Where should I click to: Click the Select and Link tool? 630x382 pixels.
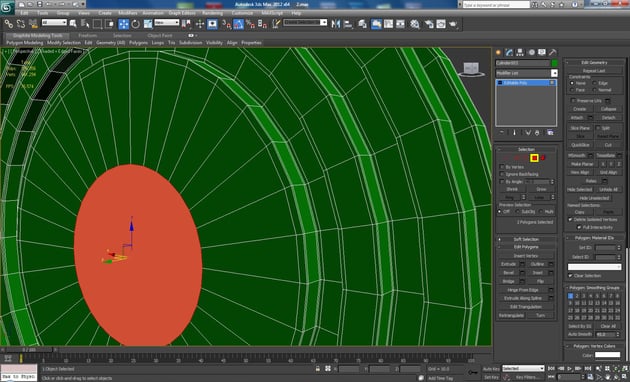pyautogui.click(x=8, y=24)
